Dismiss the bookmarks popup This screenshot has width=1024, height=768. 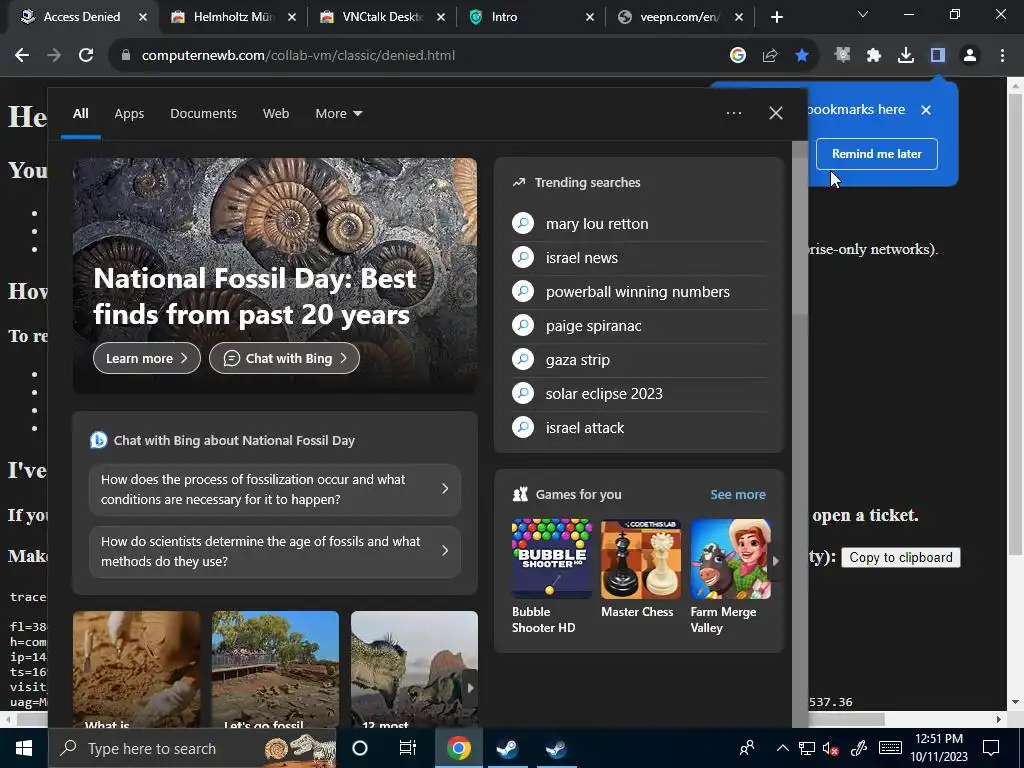coord(926,110)
